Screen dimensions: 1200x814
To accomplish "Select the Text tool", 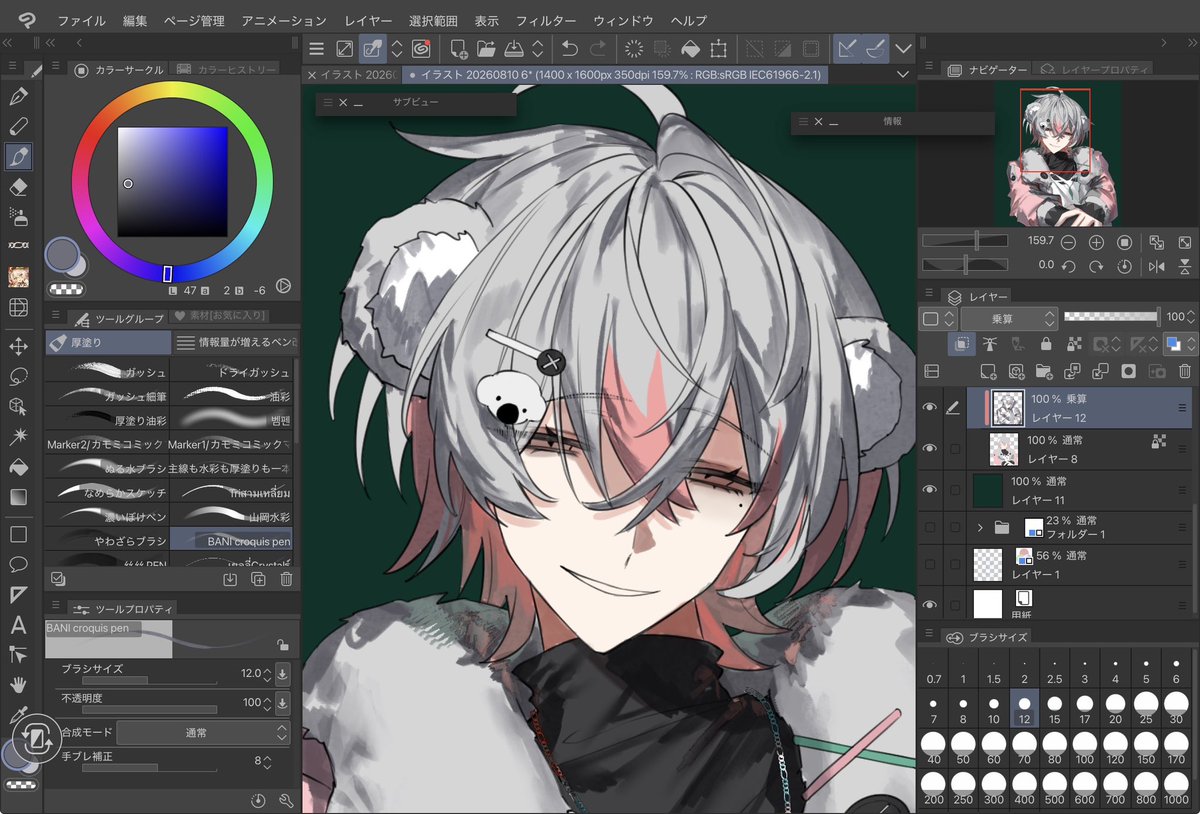I will click(x=18, y=625).
